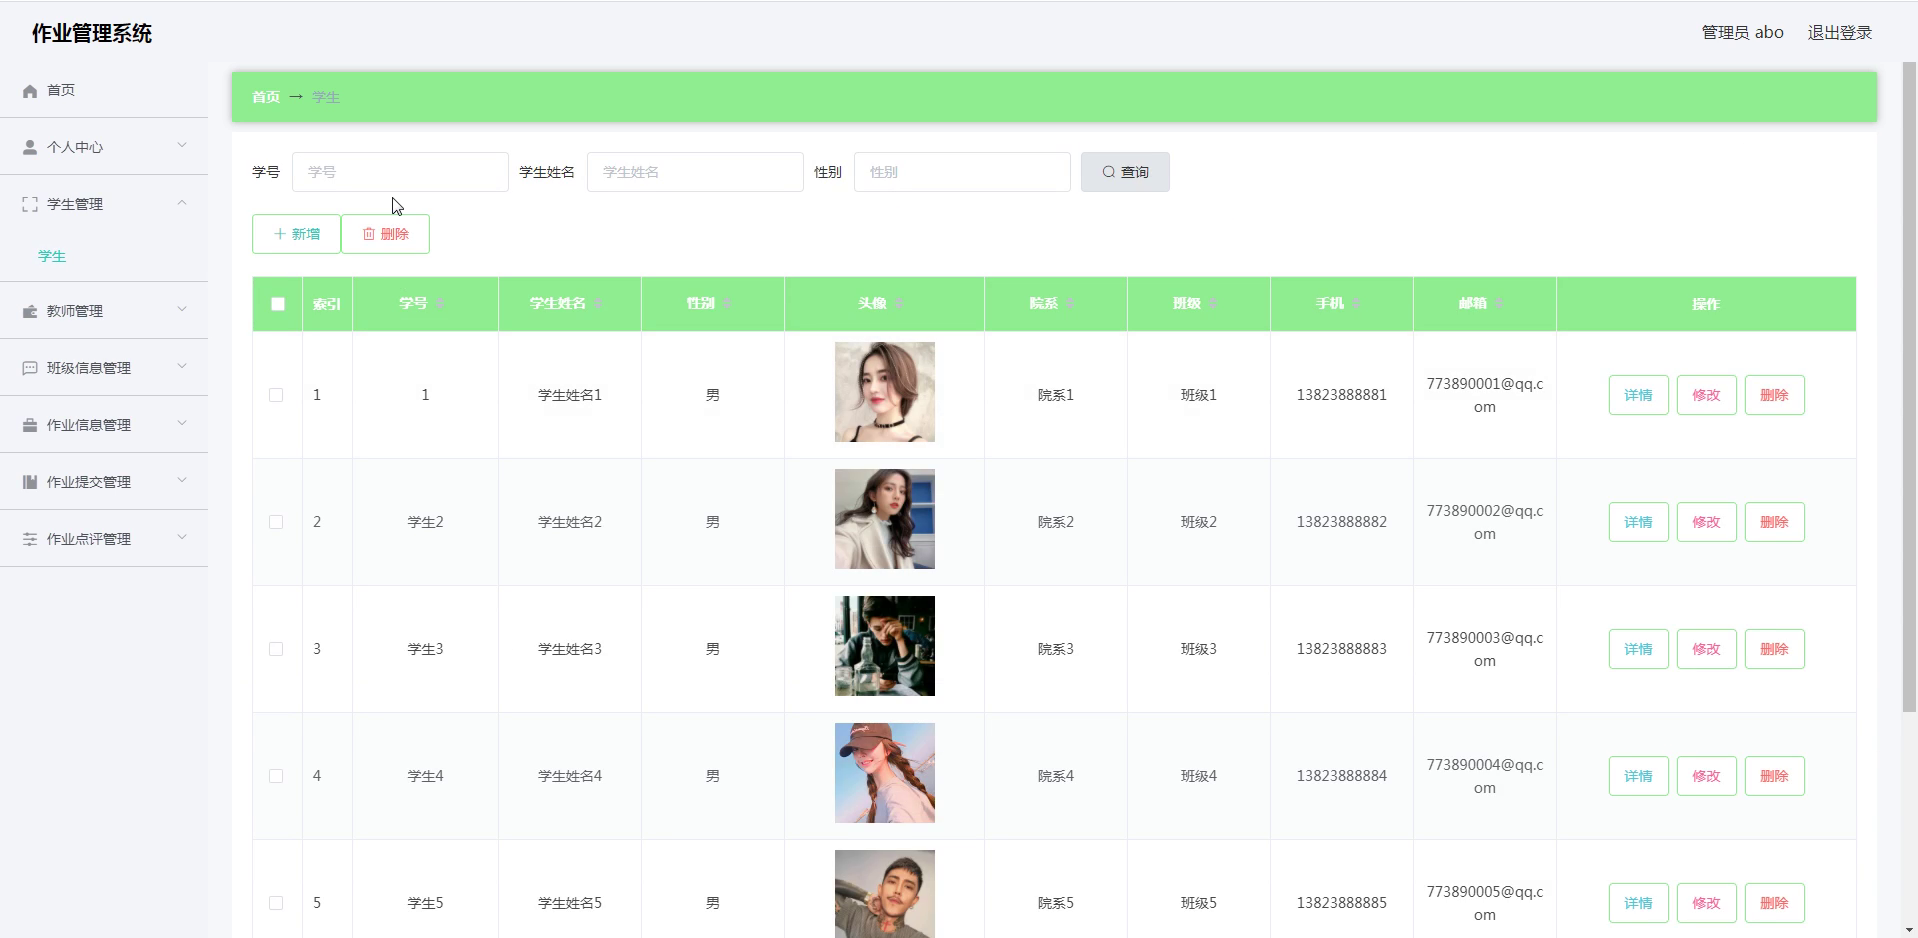
Task: Open 作业信息管理 in the sidebar
Action: (104, 425)
